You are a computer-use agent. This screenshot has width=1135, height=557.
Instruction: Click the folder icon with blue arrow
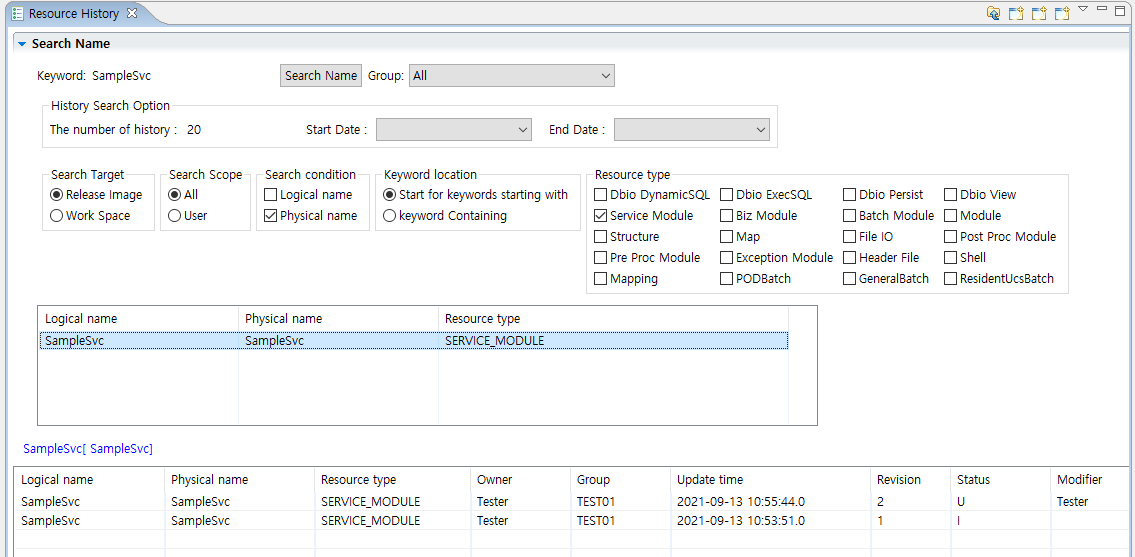click(x=993, y=13)
